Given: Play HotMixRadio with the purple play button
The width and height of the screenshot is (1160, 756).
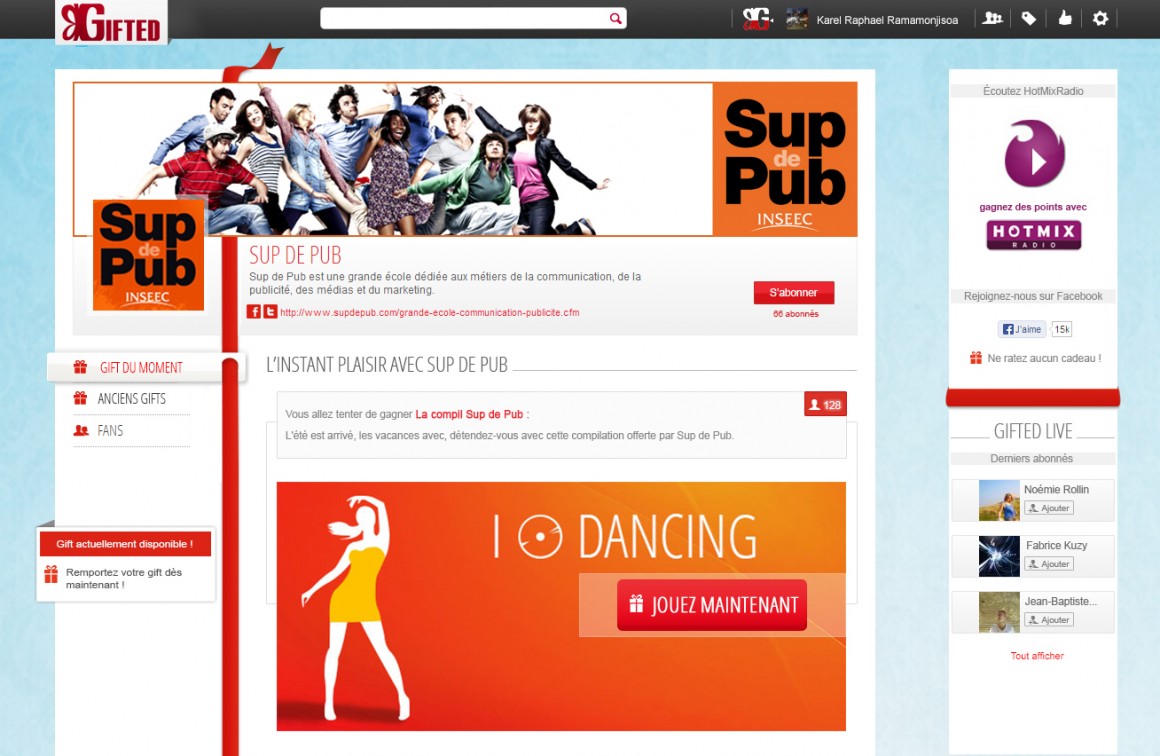Looking at the screenshot, I should coord(1034,154).
